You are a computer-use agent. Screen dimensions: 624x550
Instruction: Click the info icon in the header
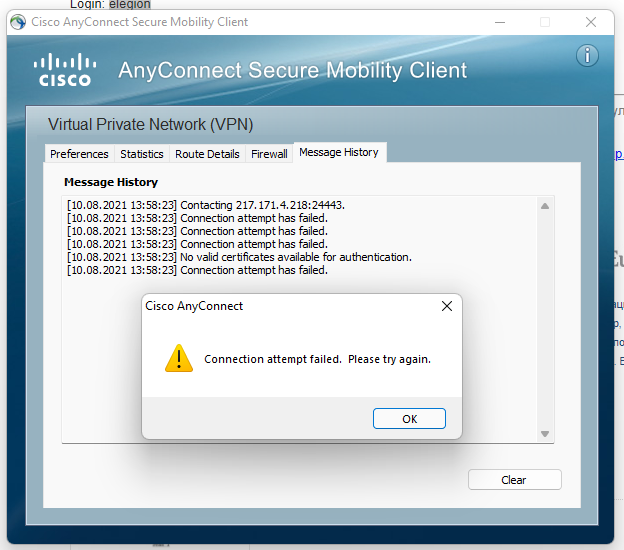coord(587,55)
